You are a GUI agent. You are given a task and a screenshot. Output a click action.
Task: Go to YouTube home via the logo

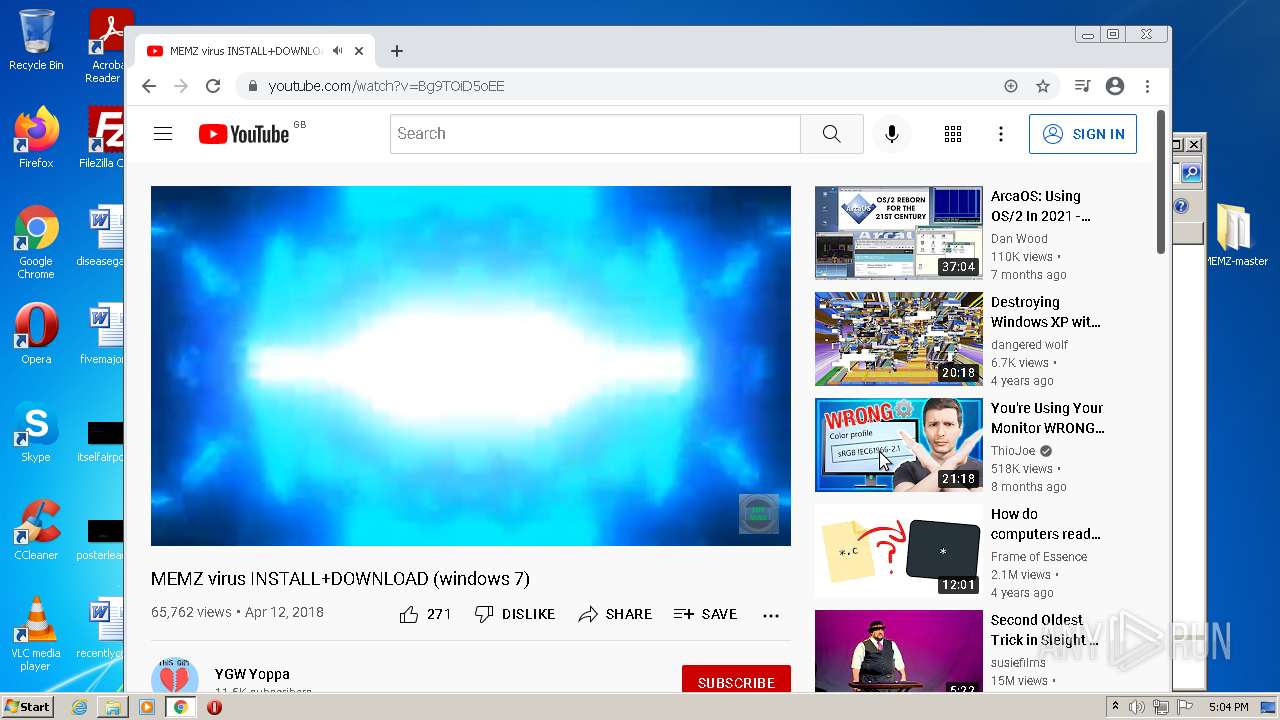[x=244, y=134]
